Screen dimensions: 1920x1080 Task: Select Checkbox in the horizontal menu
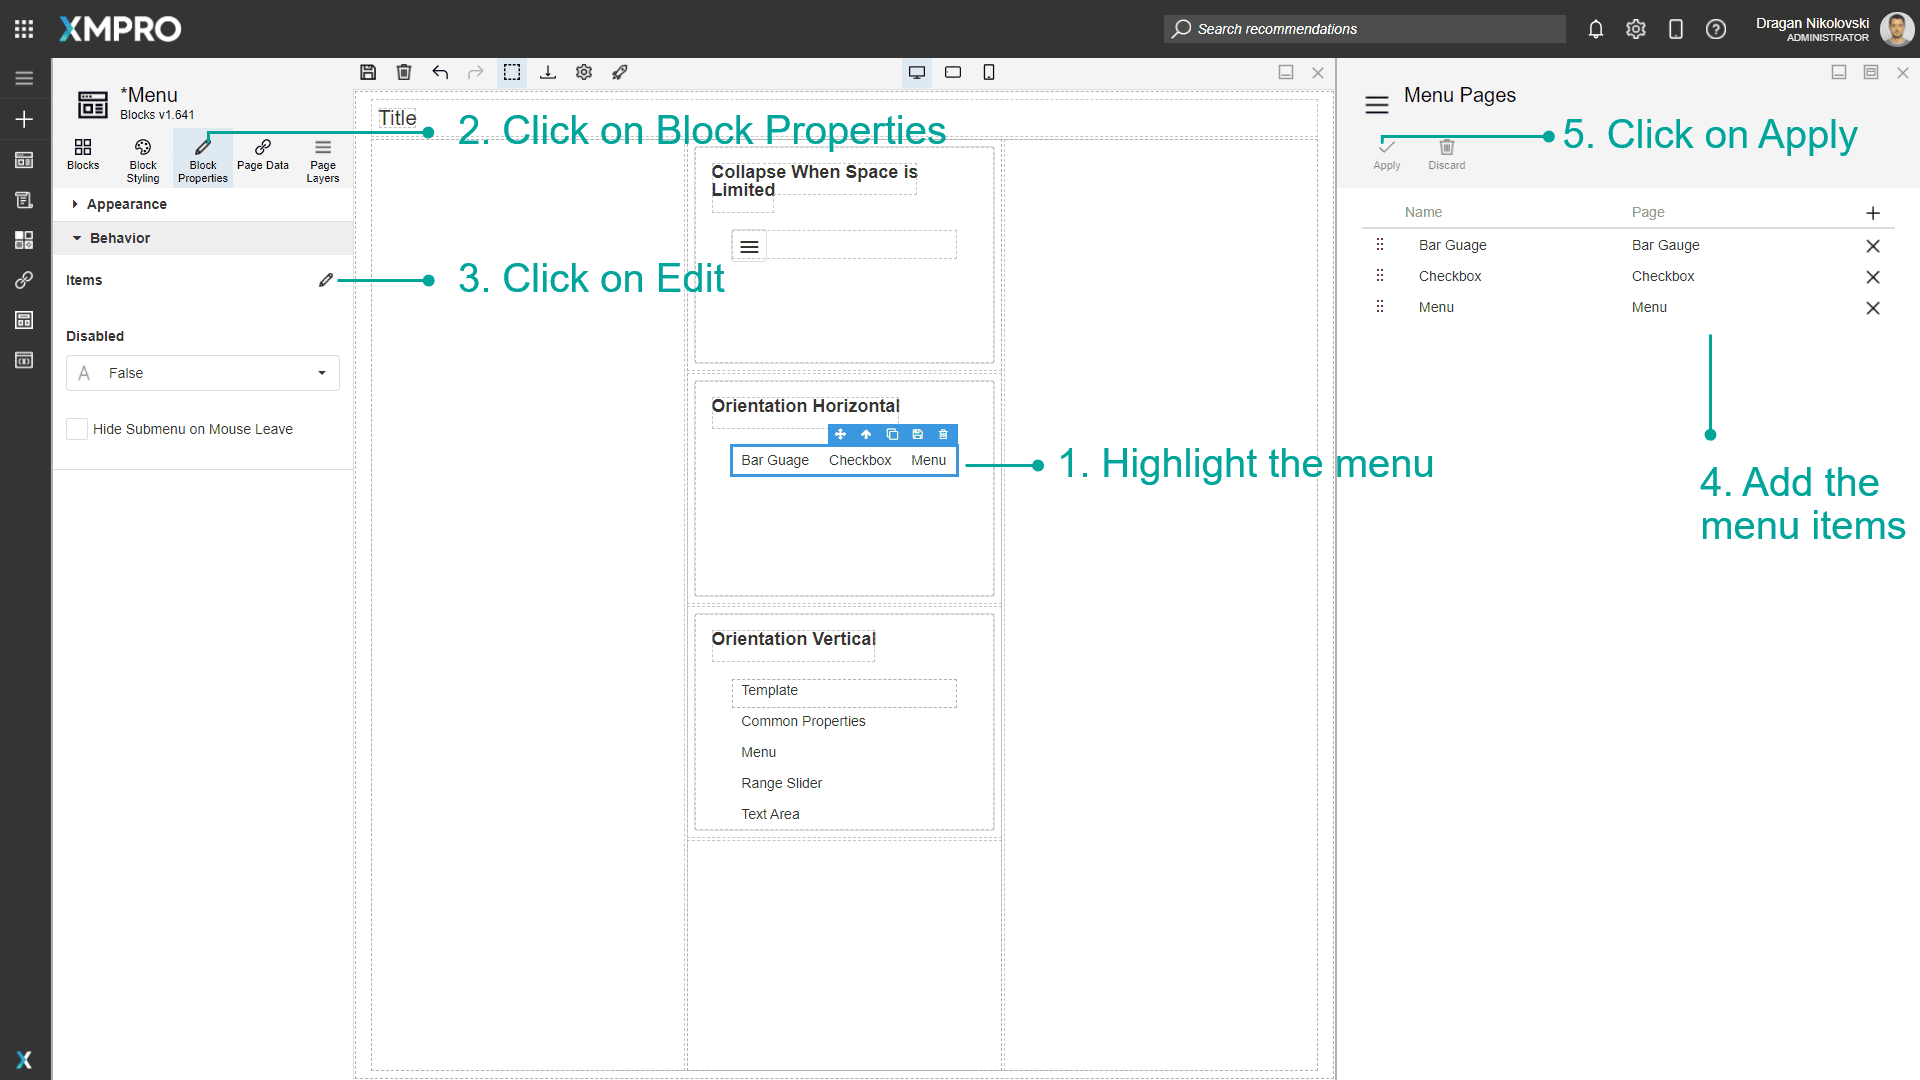tap(860, 460)
